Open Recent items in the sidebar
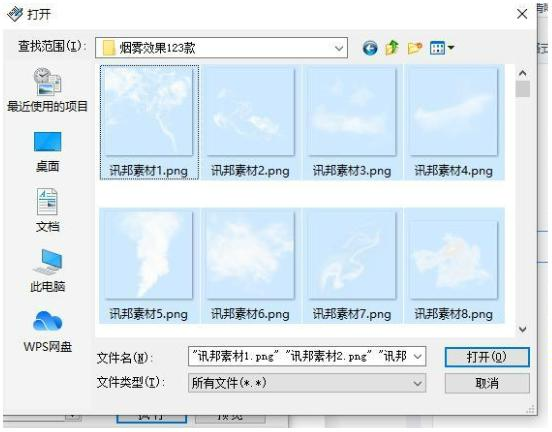The image size is (552, 432). (x=47, y=90)
